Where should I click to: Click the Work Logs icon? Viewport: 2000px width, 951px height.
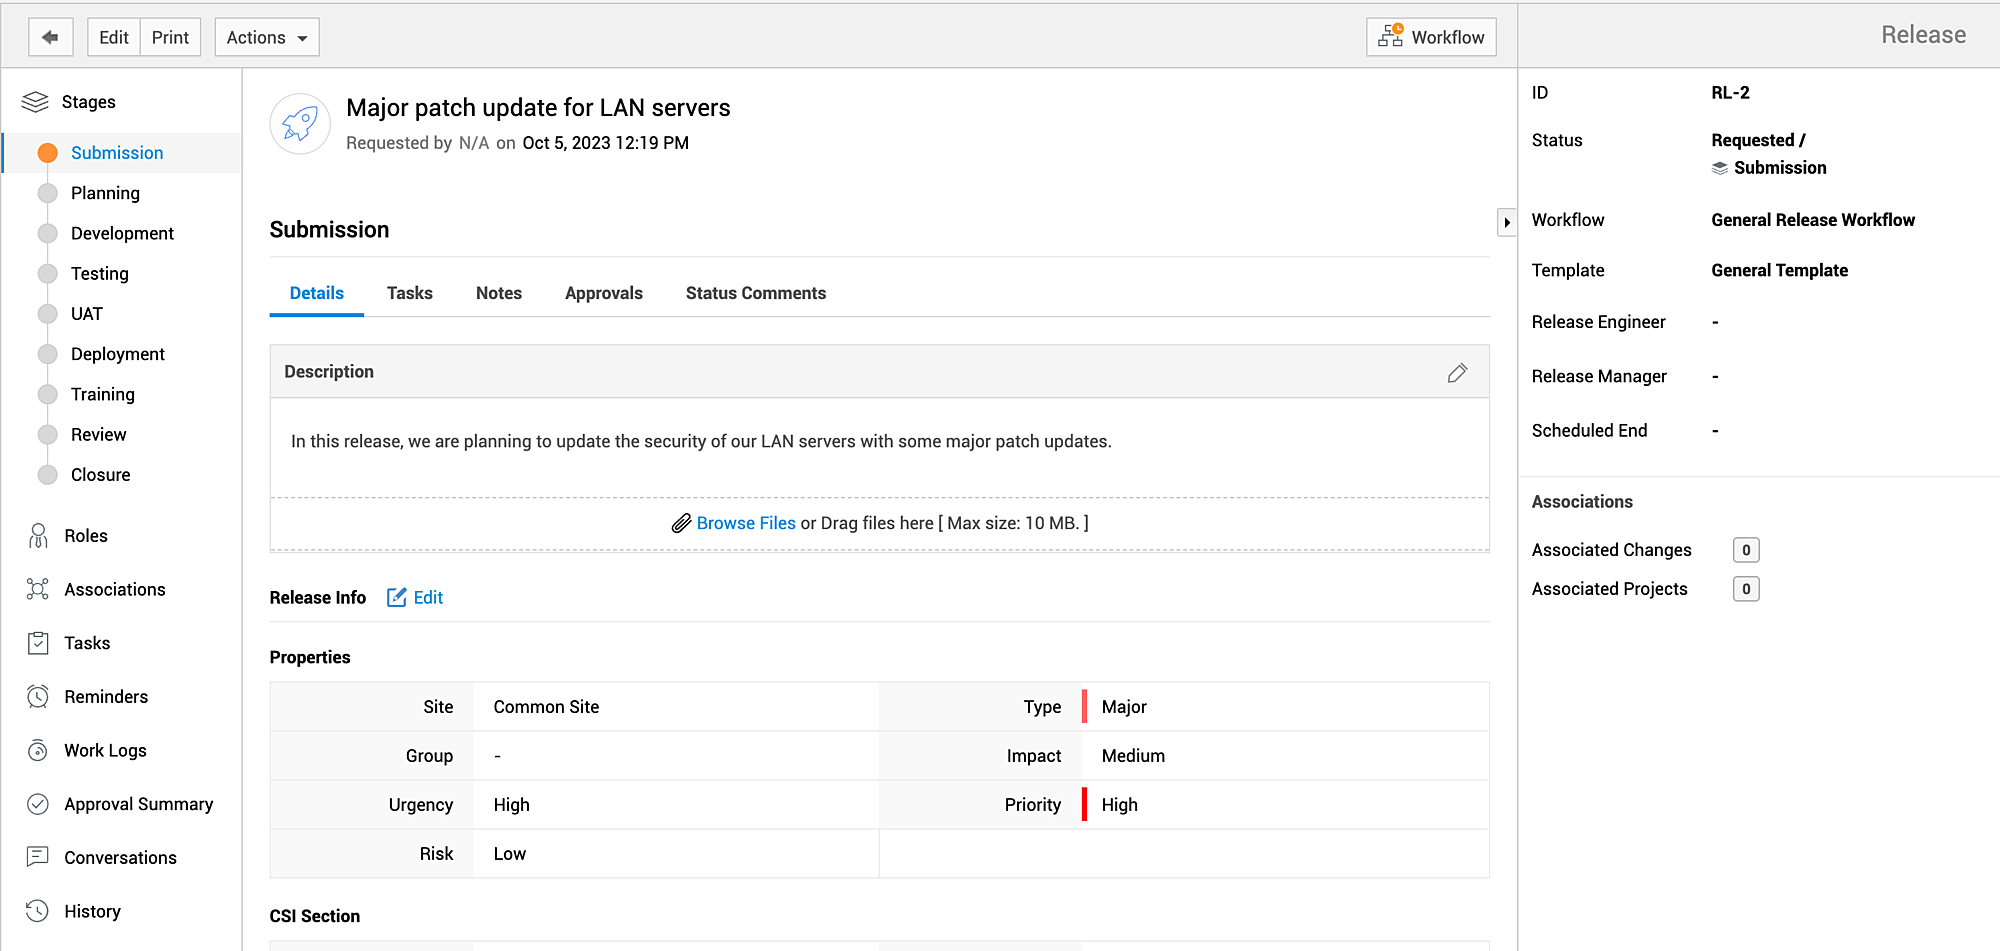click(38, 751)
